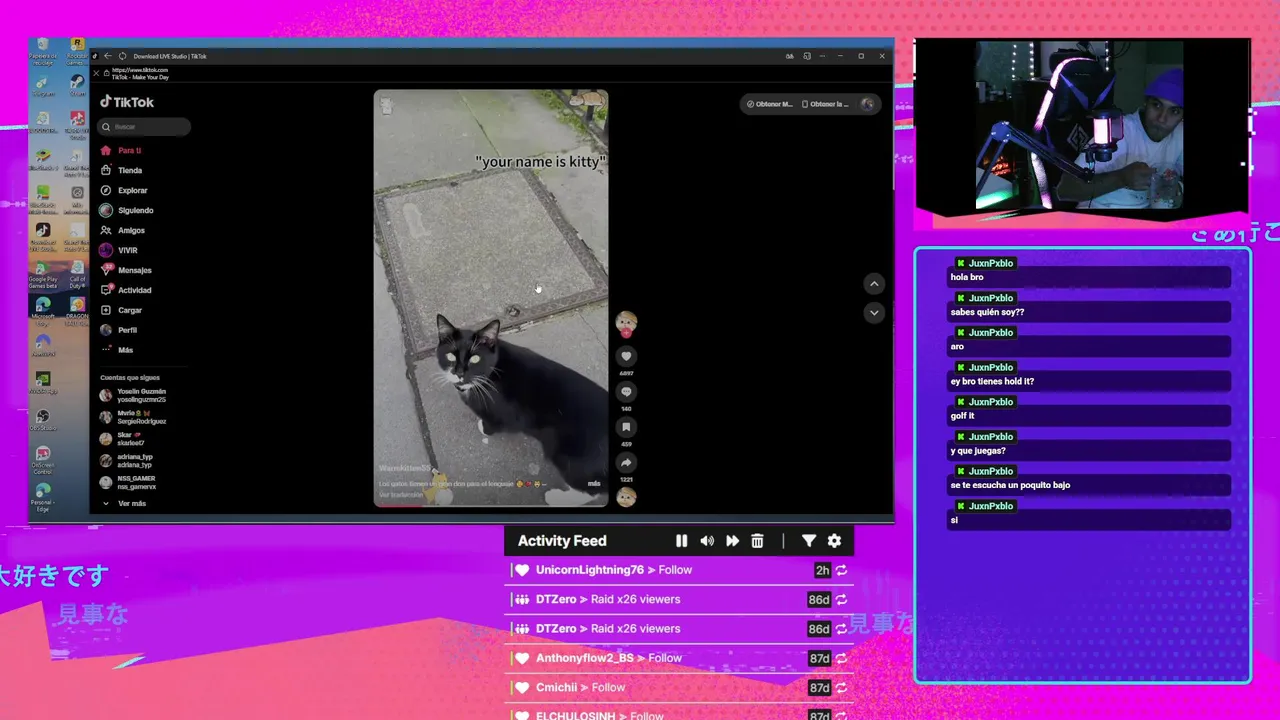
Task: Open the Más menu in sidebar
Action: point(117,350)
